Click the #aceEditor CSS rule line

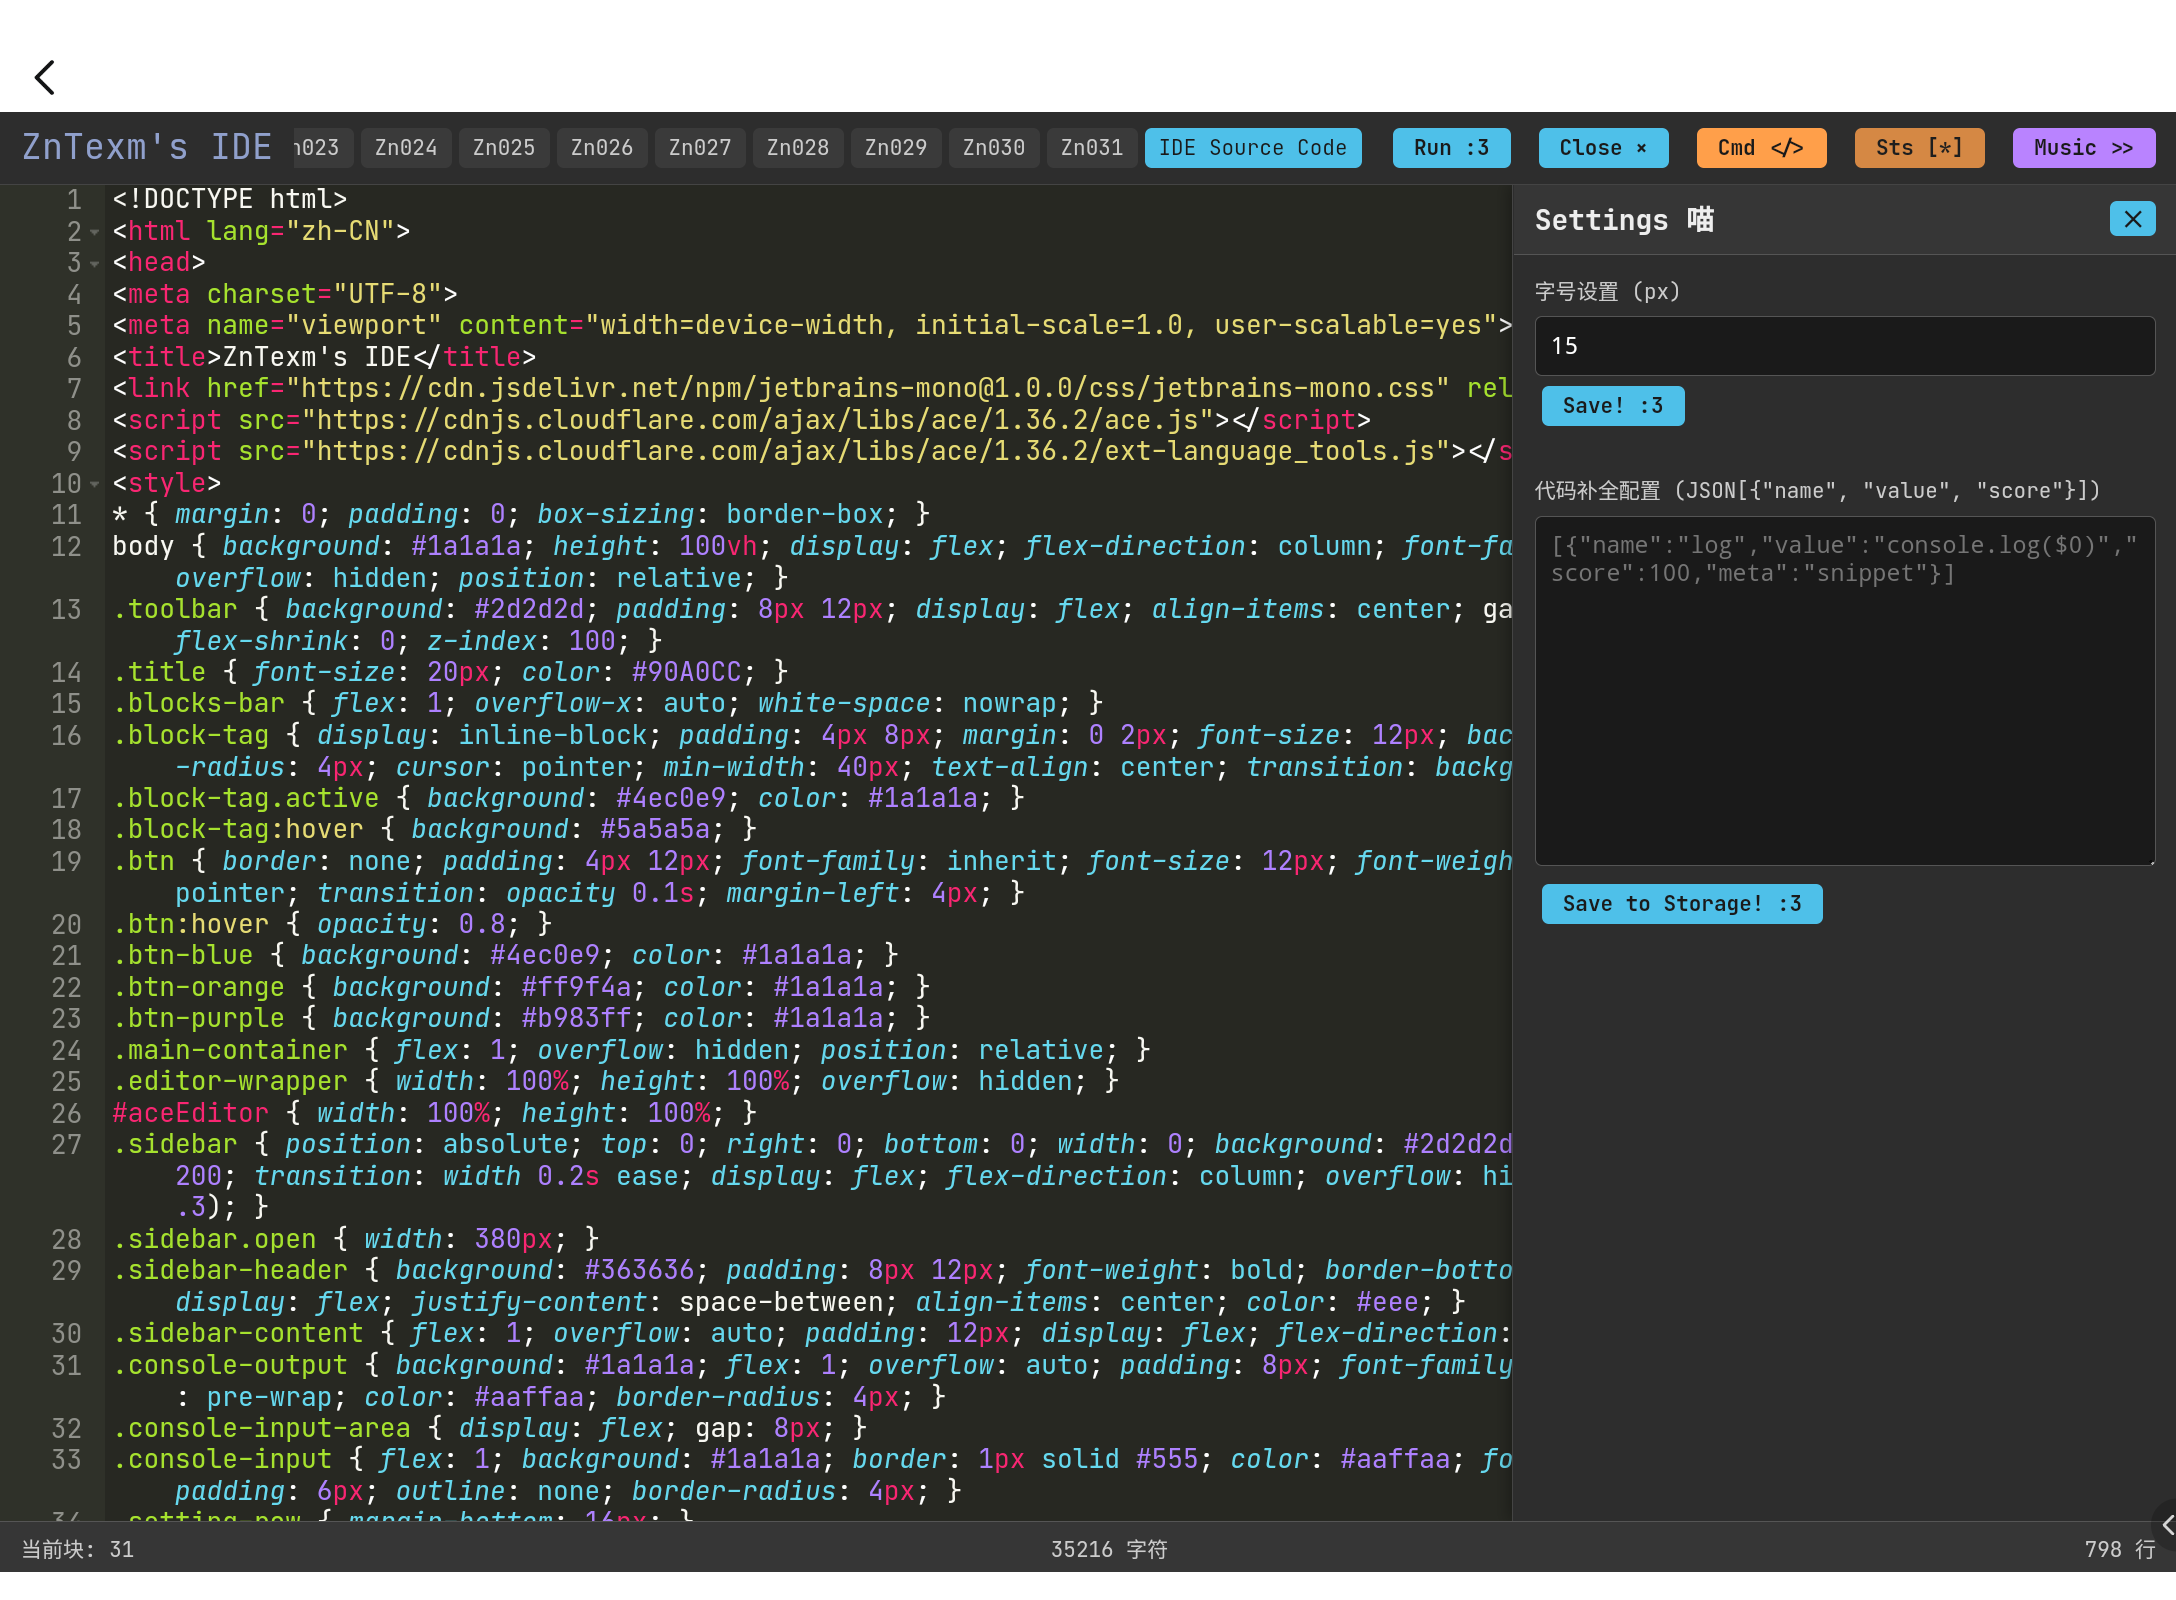(435, 1114)
